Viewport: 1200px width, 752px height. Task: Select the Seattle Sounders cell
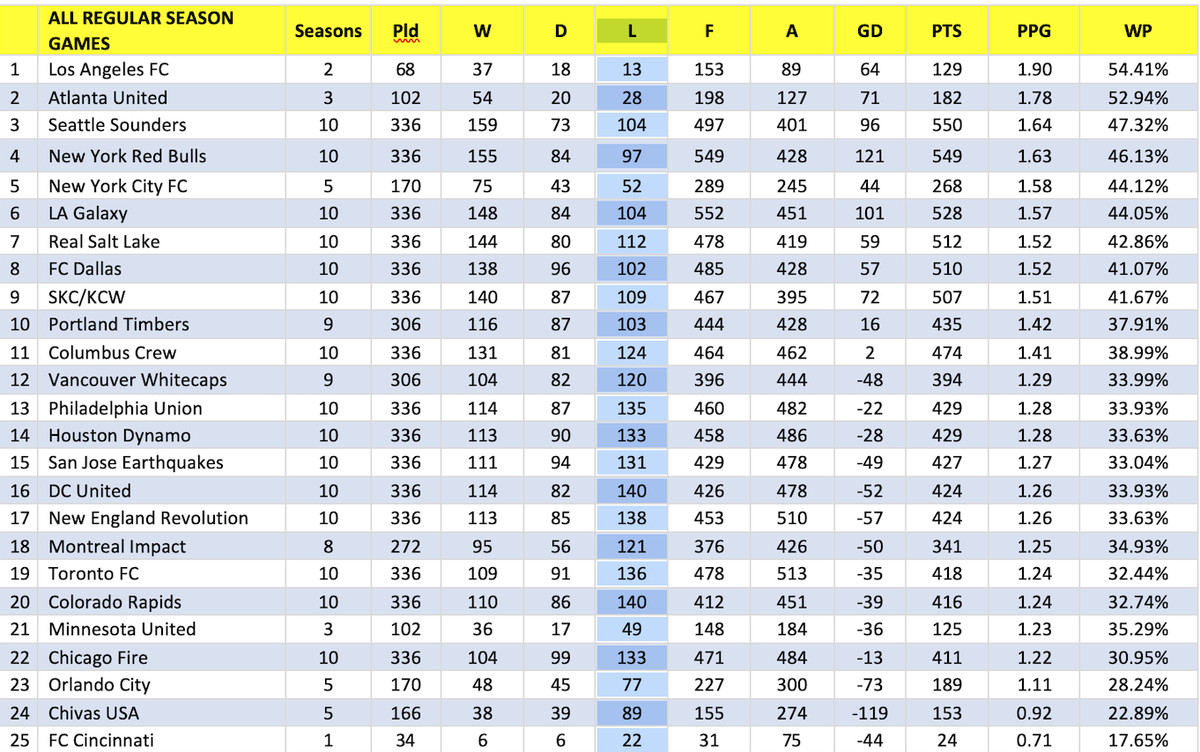pos(117,125)
